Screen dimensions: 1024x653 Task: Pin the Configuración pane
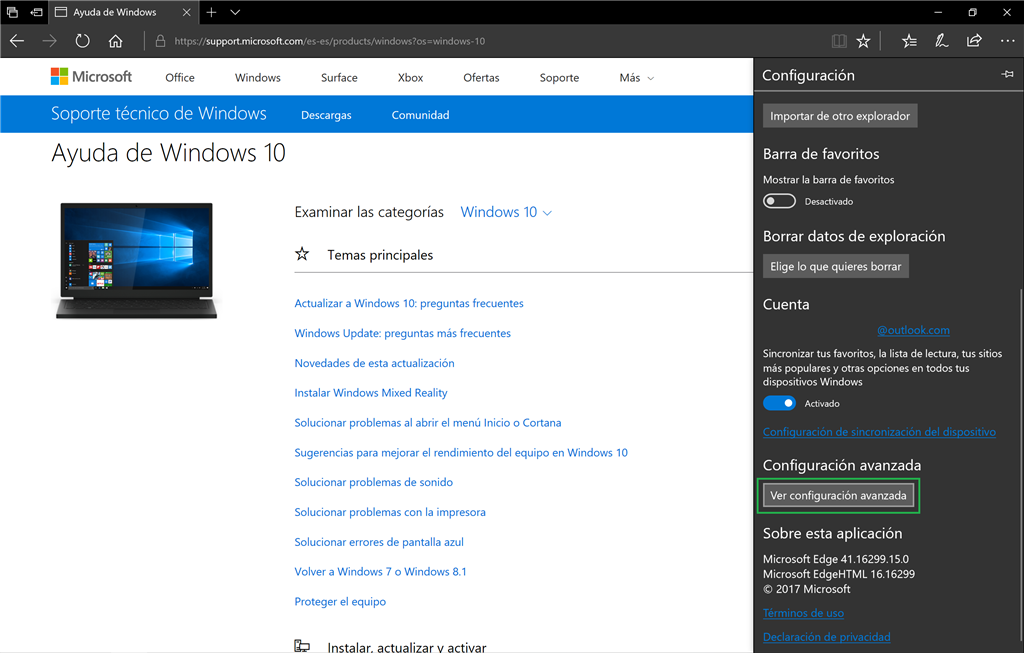point(1007,74)
